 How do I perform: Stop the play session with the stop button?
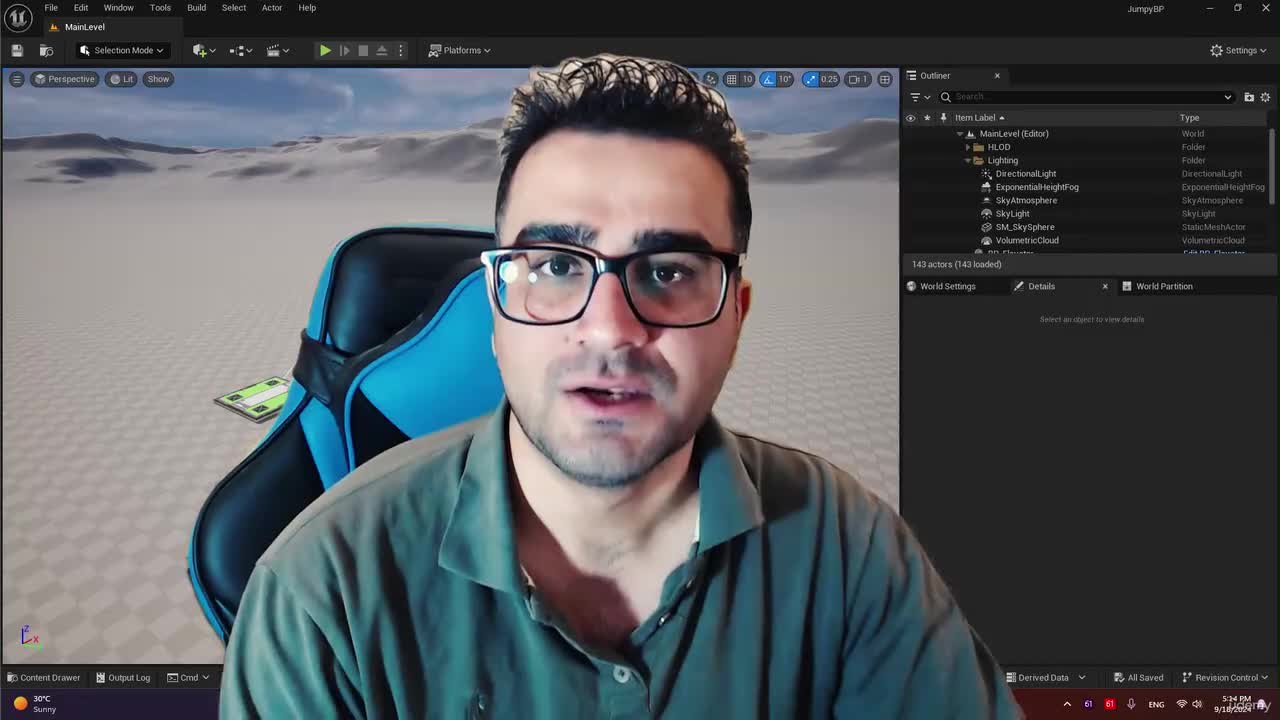click(363, 50)
